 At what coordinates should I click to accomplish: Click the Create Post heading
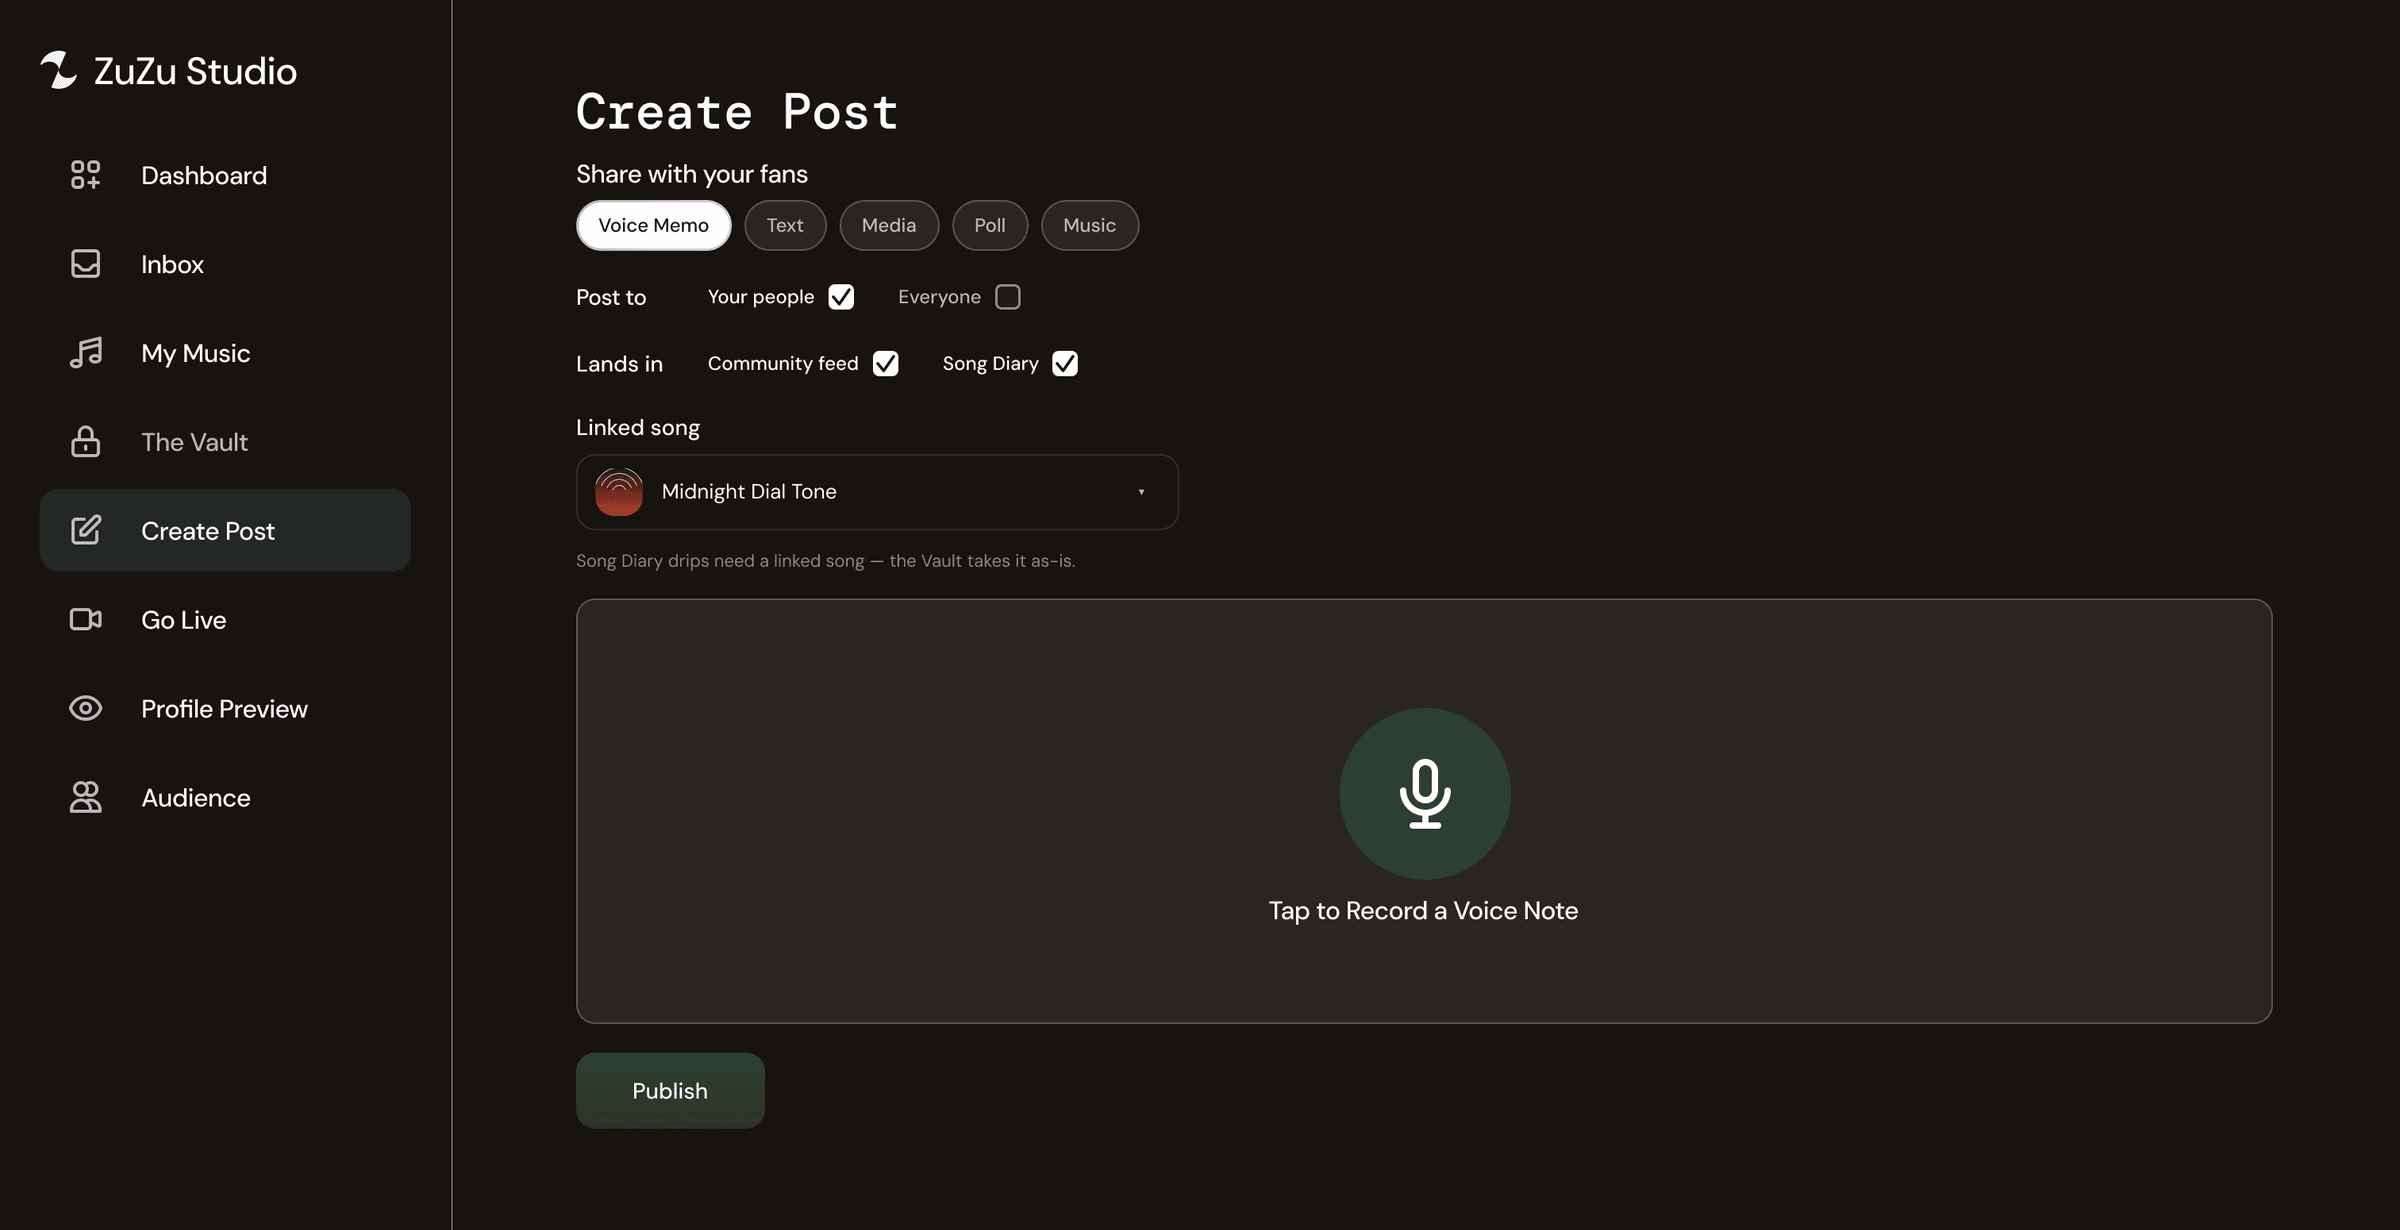[x=737, y=111]
